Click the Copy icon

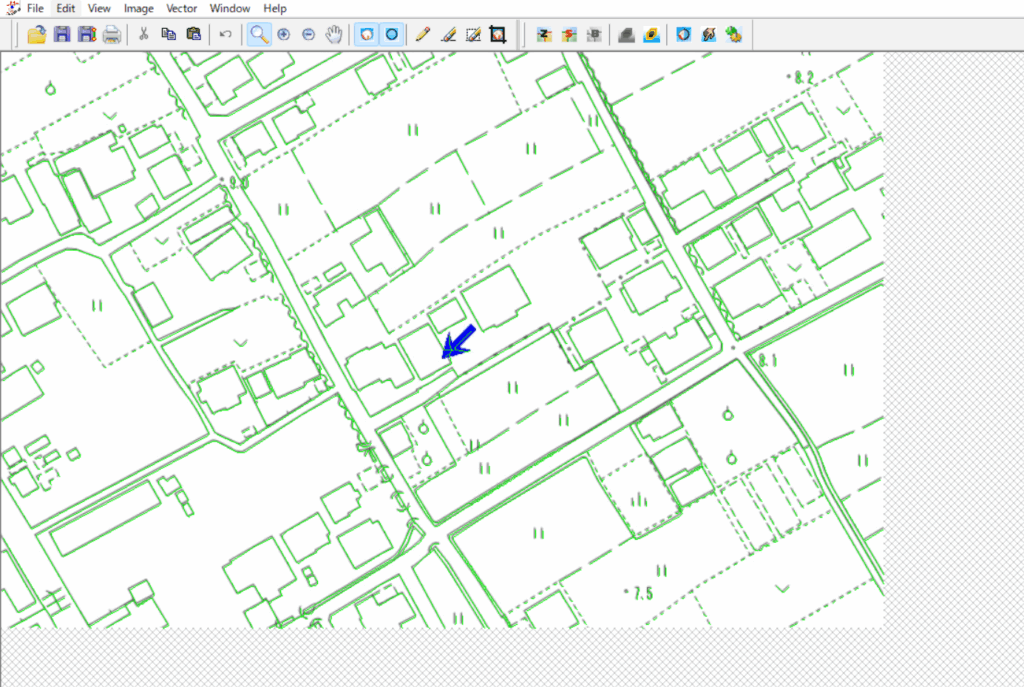click(168, 34)
